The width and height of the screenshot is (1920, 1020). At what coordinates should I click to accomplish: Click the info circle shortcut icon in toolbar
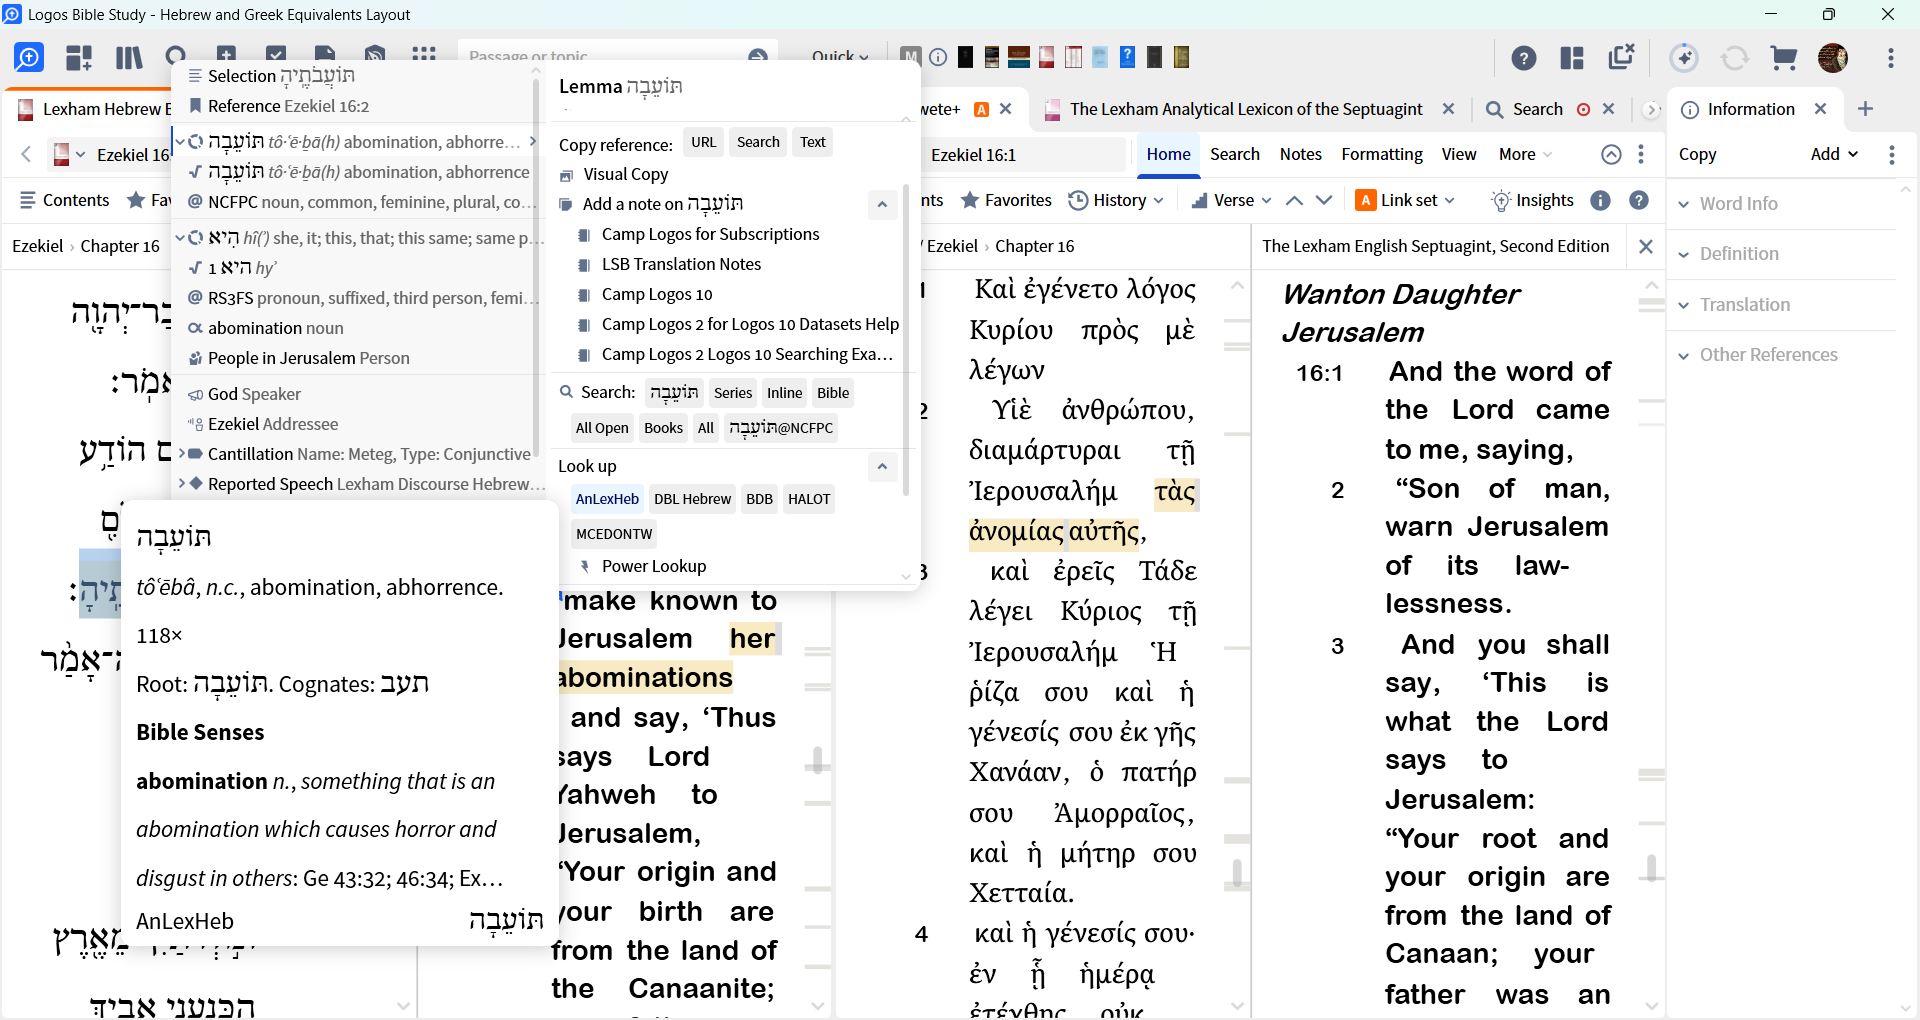[x=938, y=57]
